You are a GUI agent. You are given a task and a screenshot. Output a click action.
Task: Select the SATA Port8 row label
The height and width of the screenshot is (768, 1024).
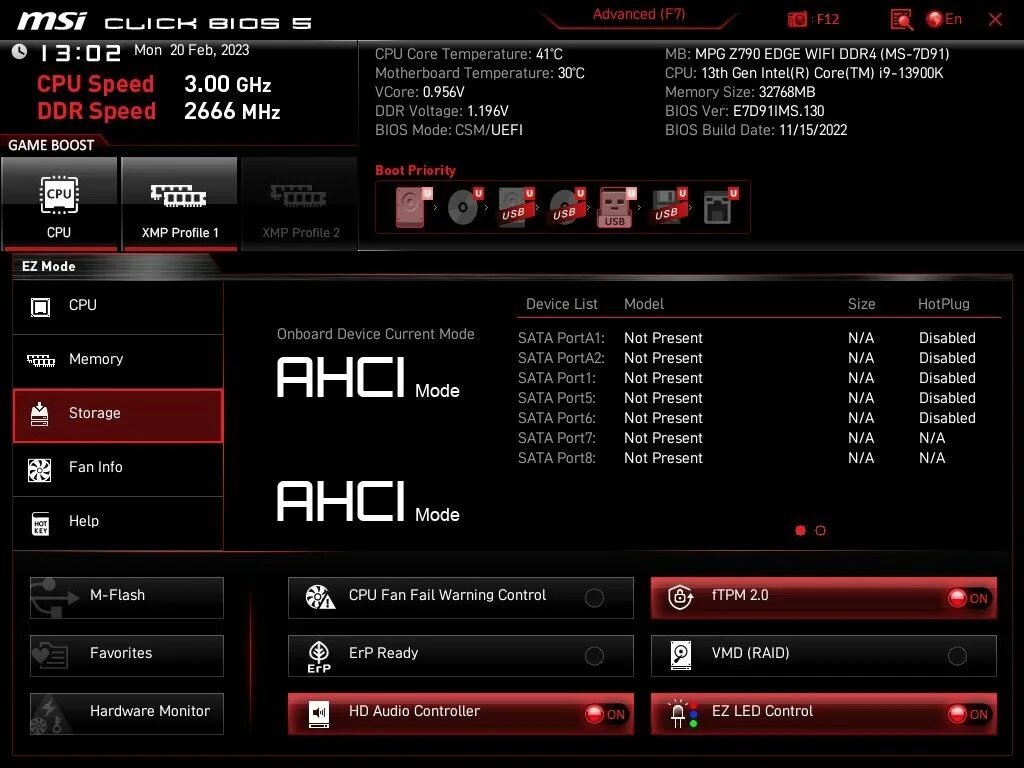[557, 458]
